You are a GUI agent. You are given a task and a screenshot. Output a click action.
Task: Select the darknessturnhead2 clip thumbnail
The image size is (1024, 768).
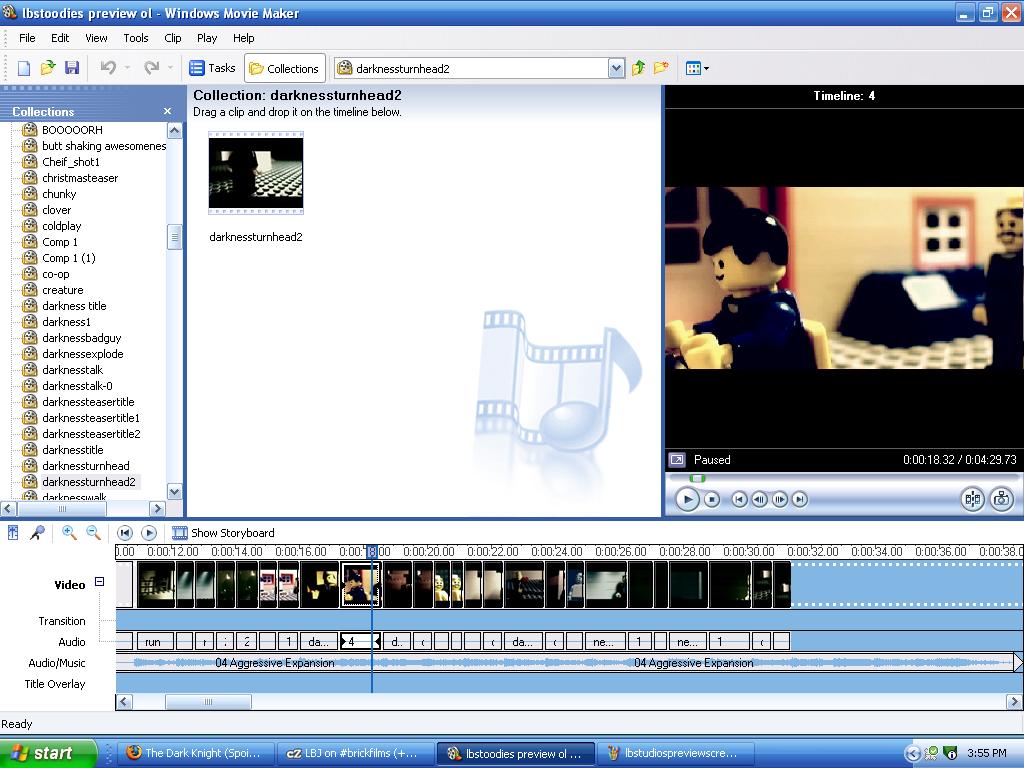[x=255, y=173]
